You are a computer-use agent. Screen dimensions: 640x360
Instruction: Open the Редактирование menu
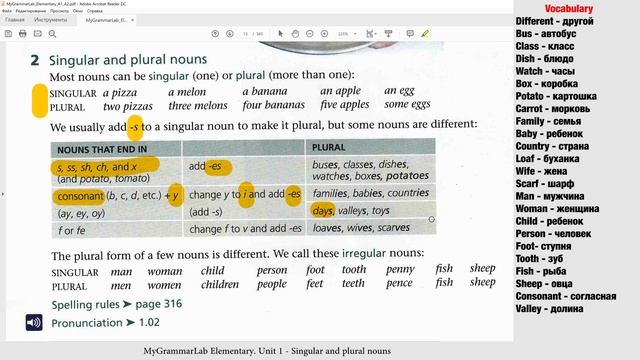(31, 11)
